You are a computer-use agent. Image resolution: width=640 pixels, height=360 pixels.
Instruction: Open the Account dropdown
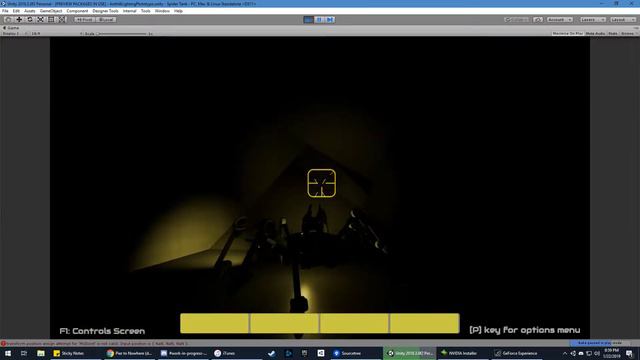click(560, 20)
